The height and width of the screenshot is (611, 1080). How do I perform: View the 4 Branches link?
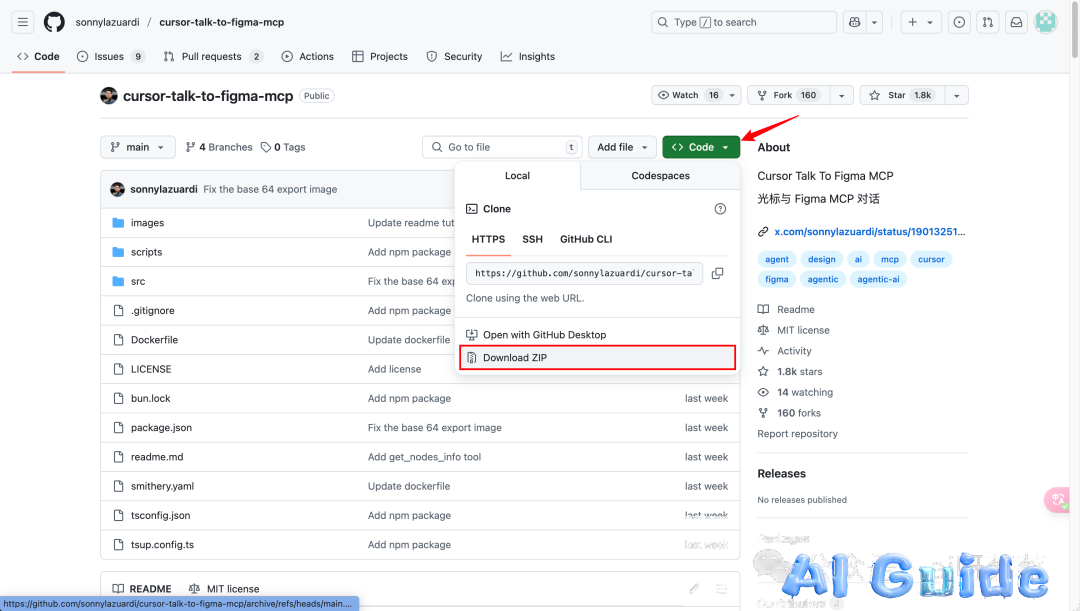pos(219,147)
